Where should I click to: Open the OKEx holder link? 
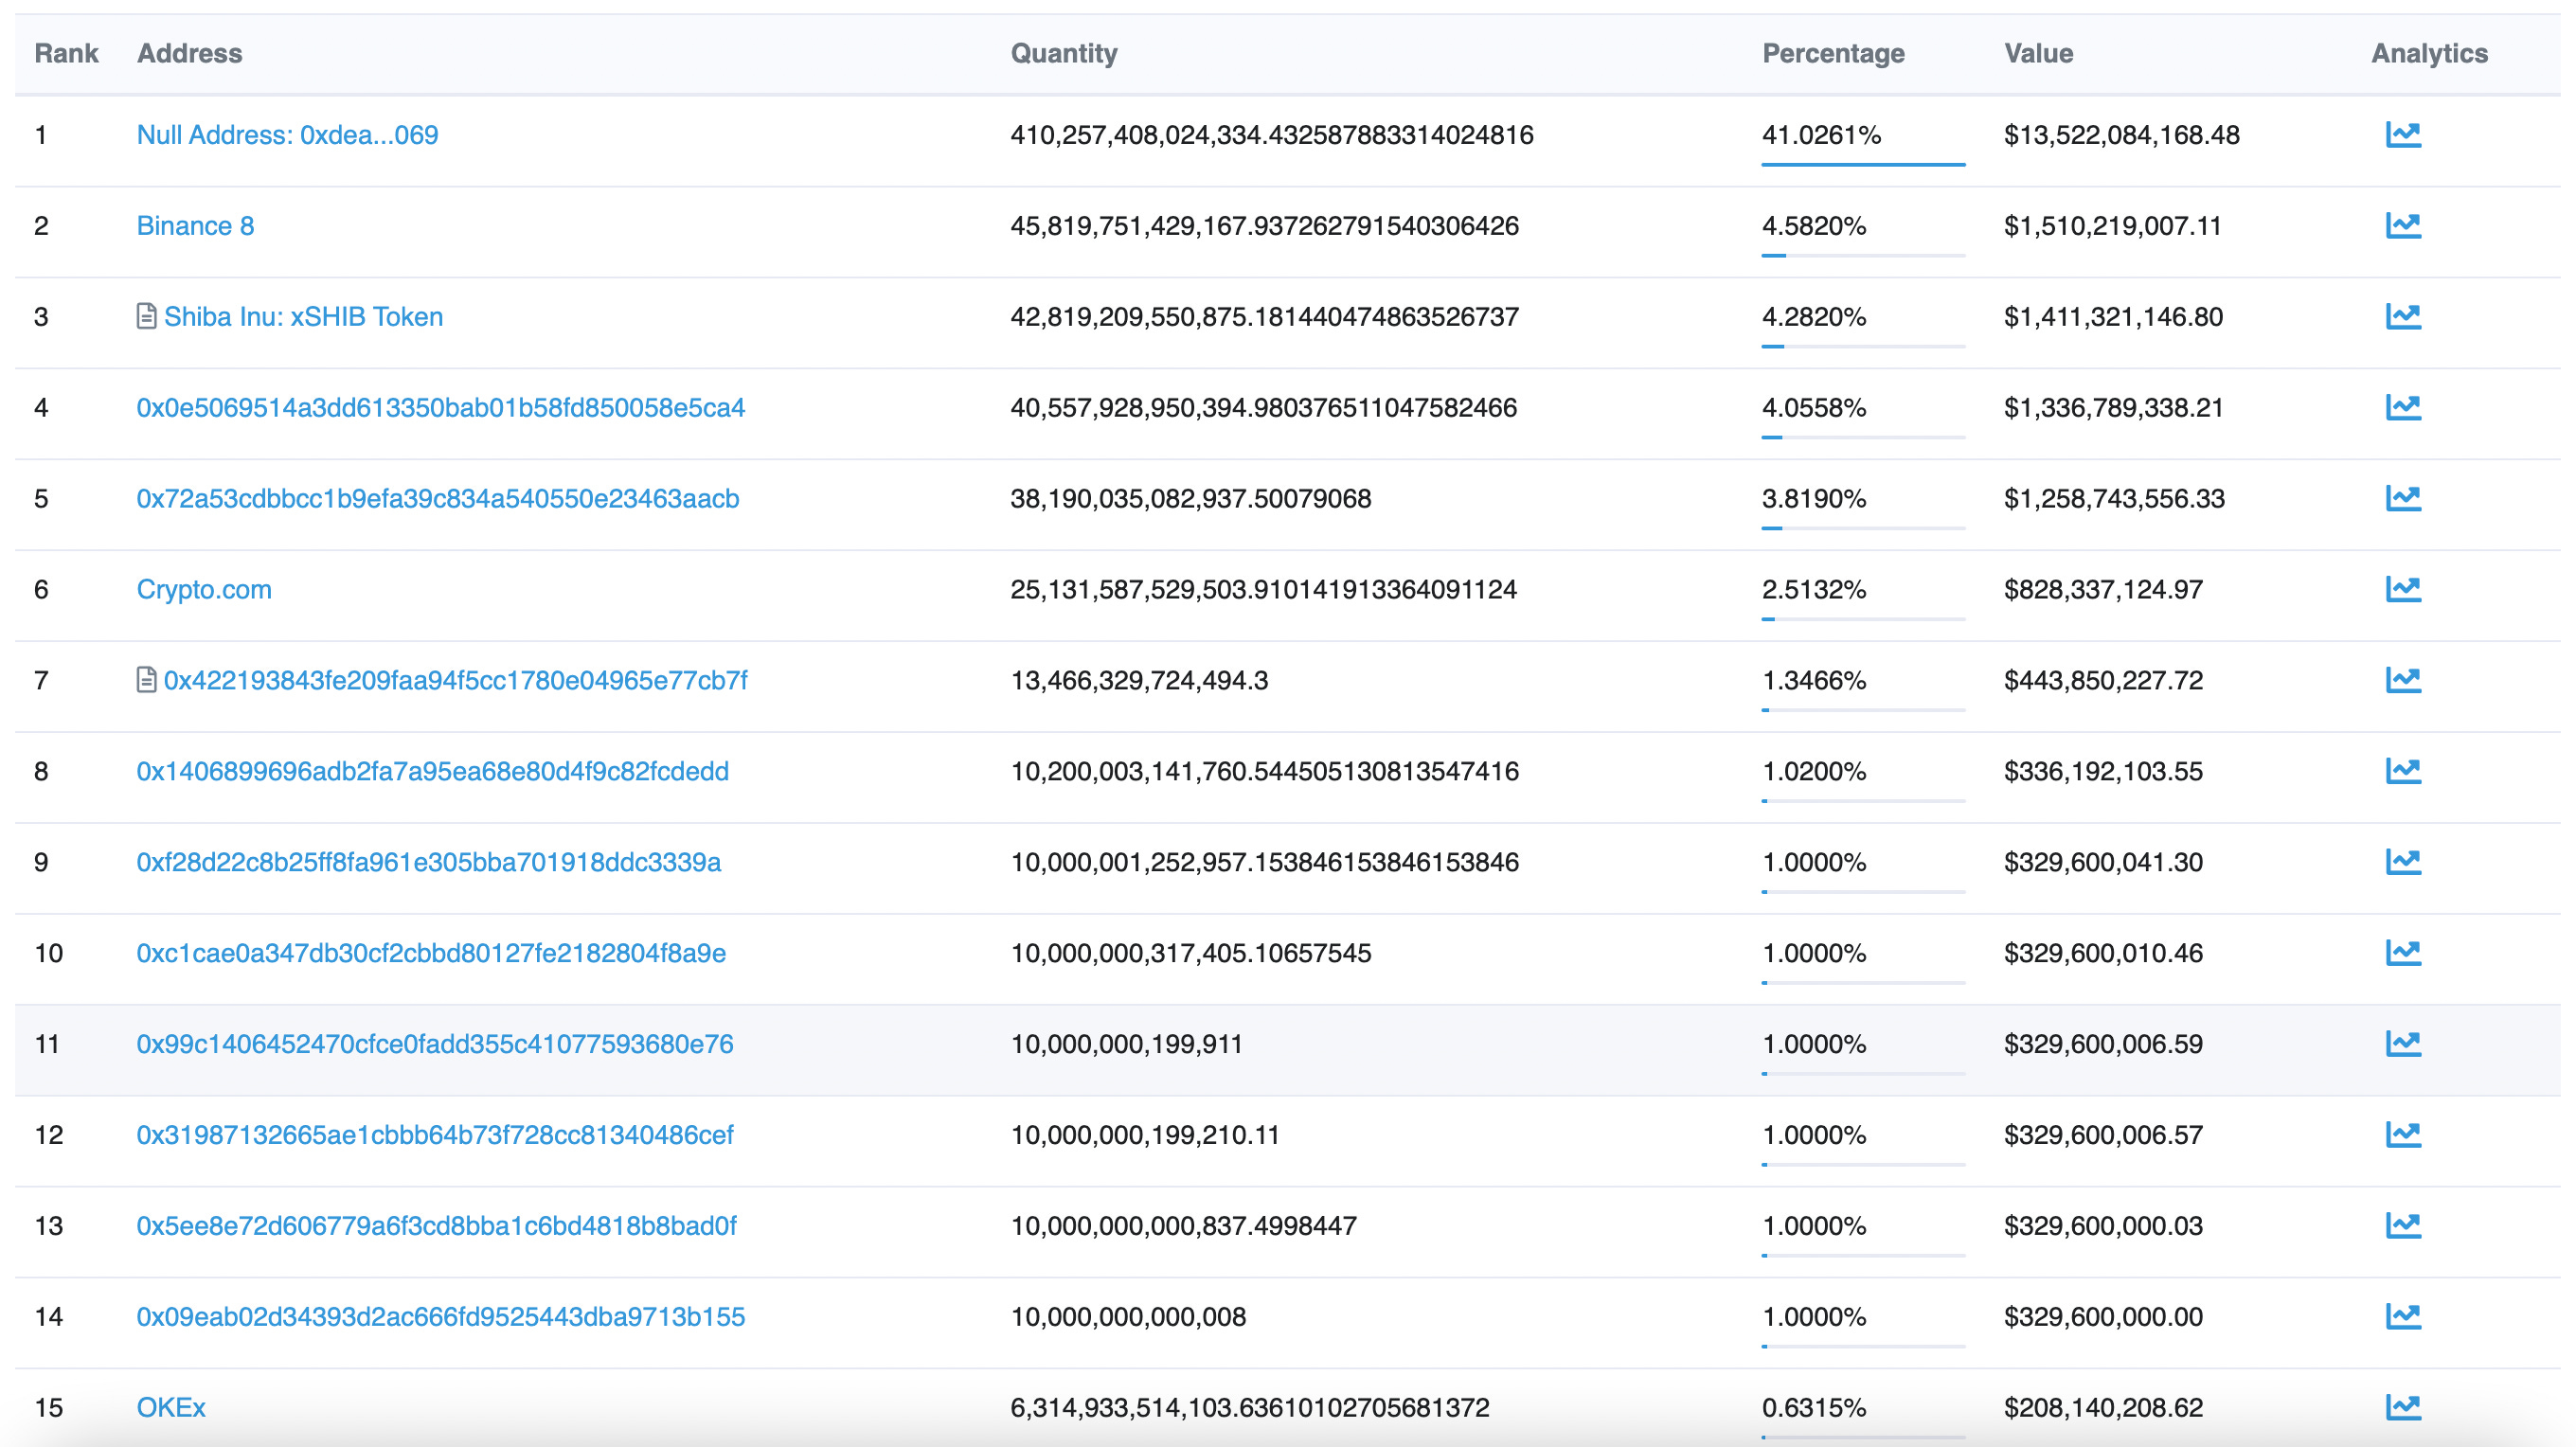pyautogui.click(x=171, y=1409)
